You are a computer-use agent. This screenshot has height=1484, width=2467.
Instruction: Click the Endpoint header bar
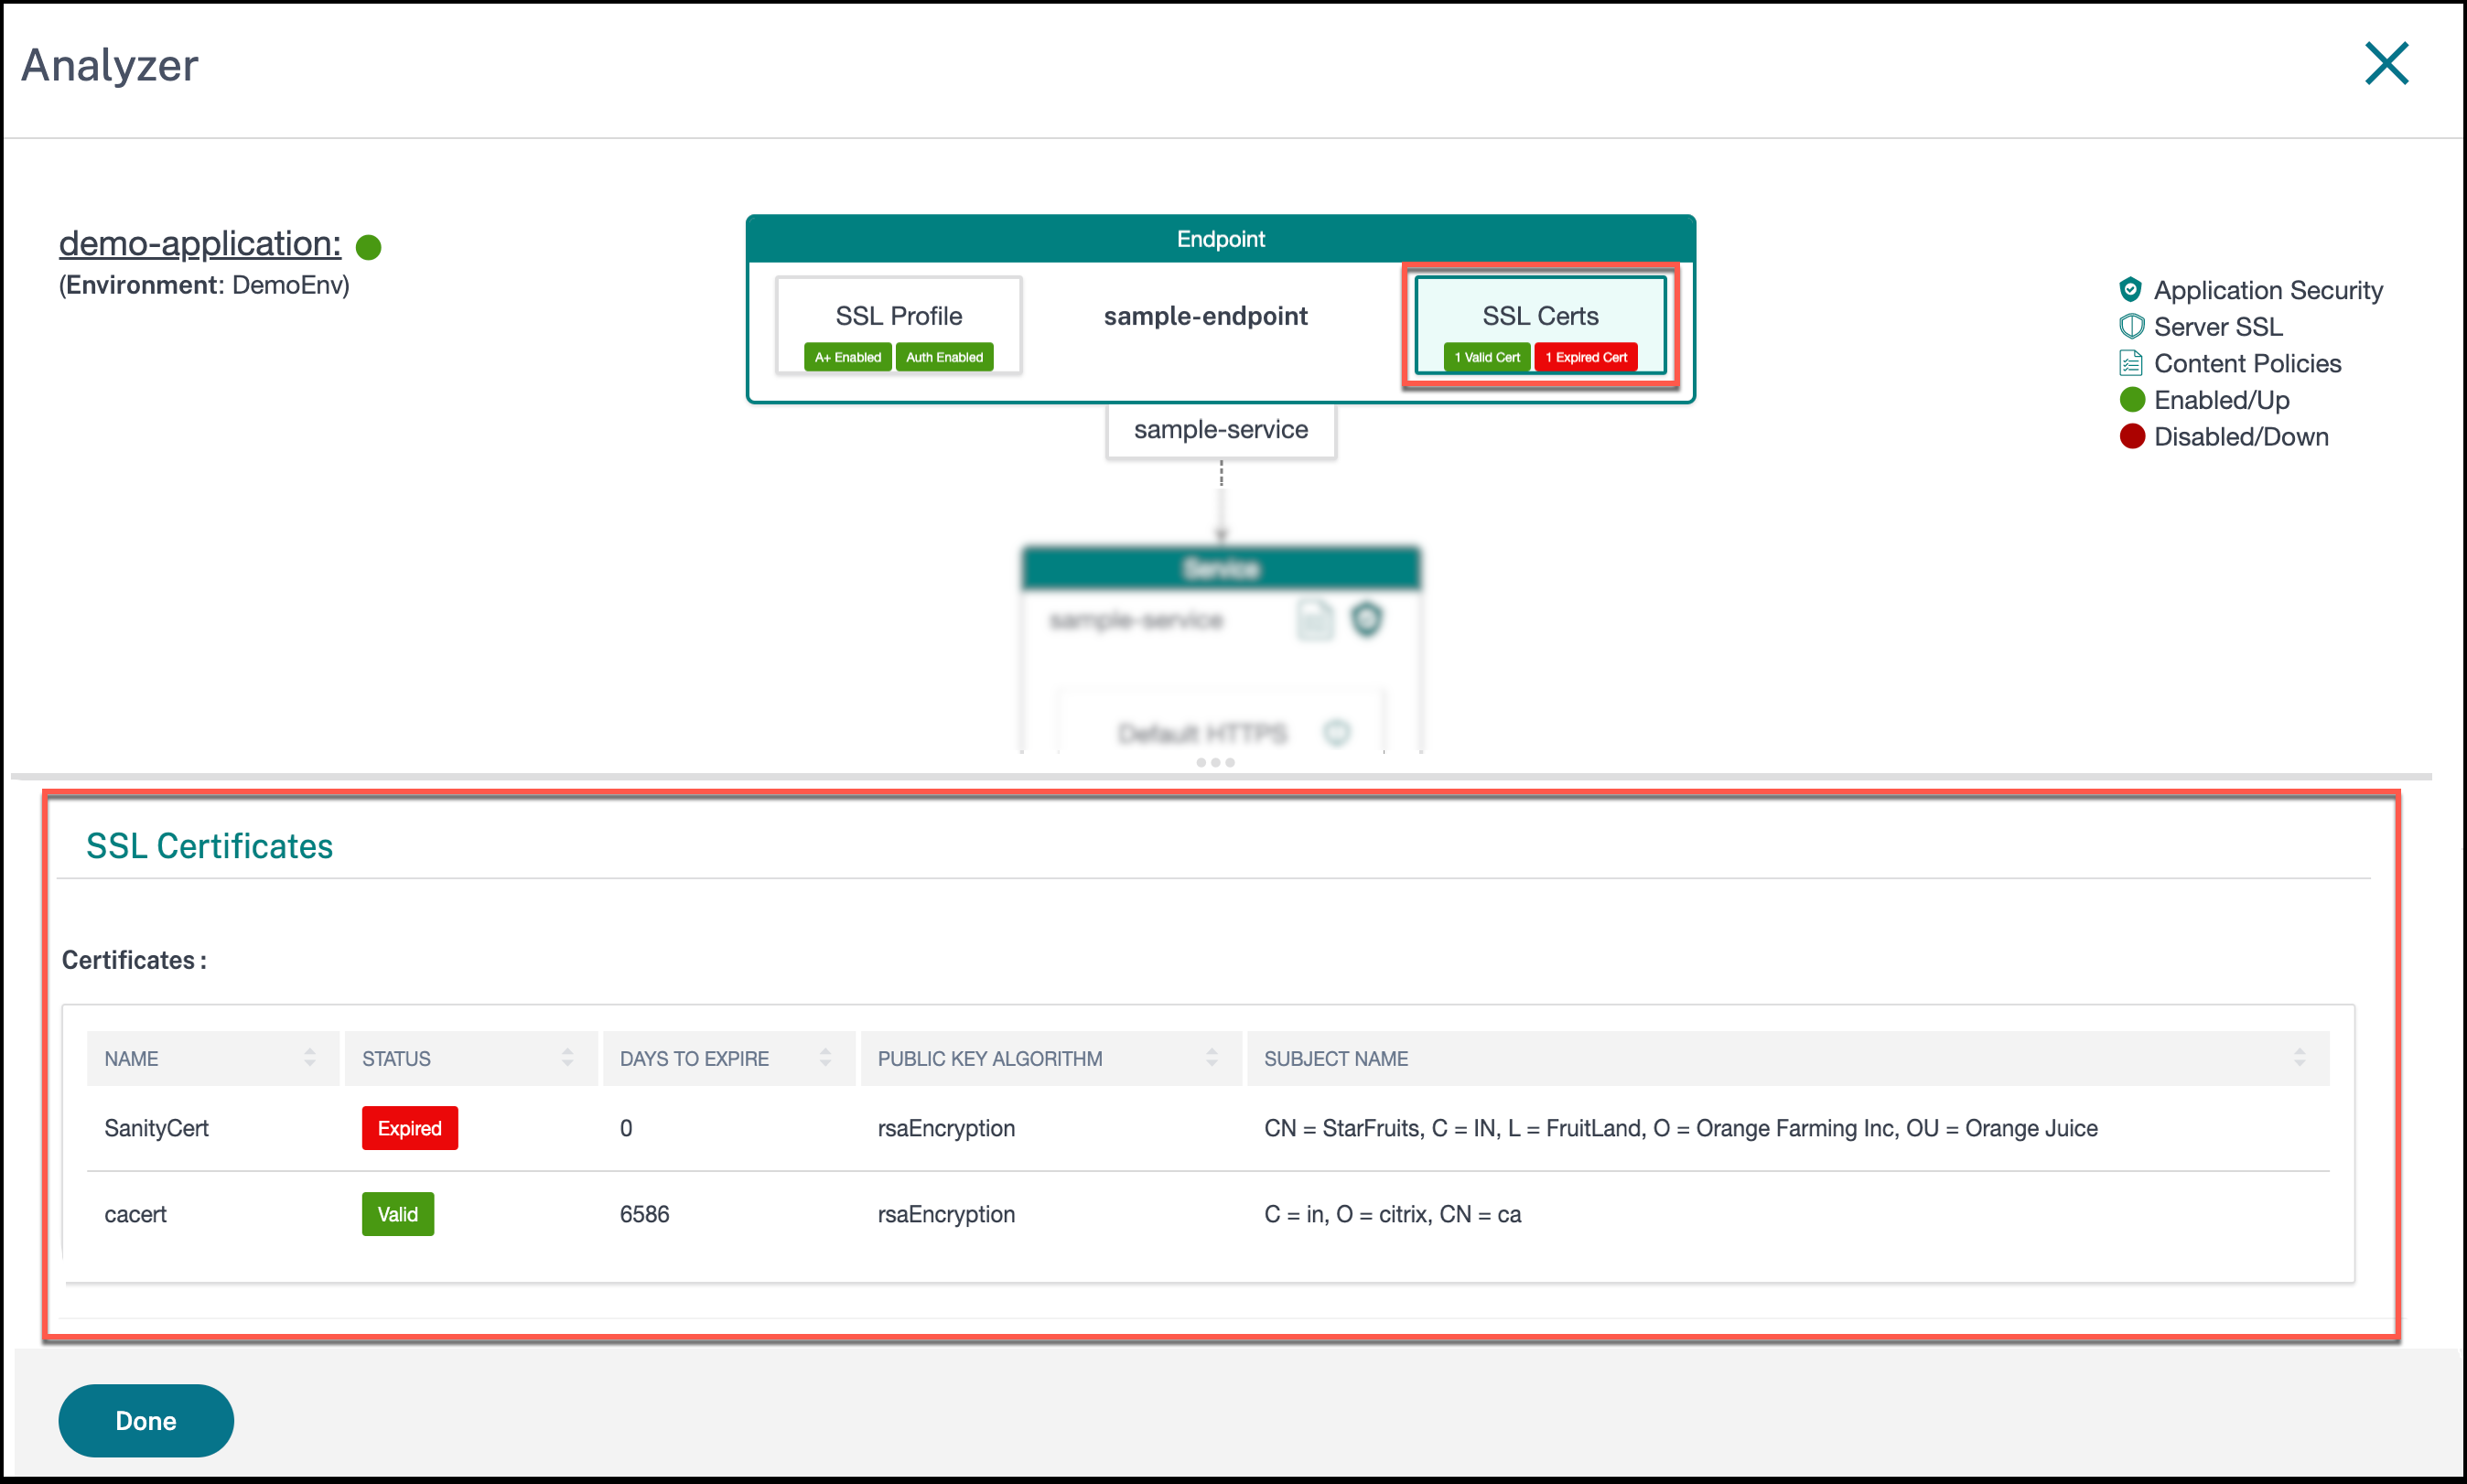[x=1220, y=239]
